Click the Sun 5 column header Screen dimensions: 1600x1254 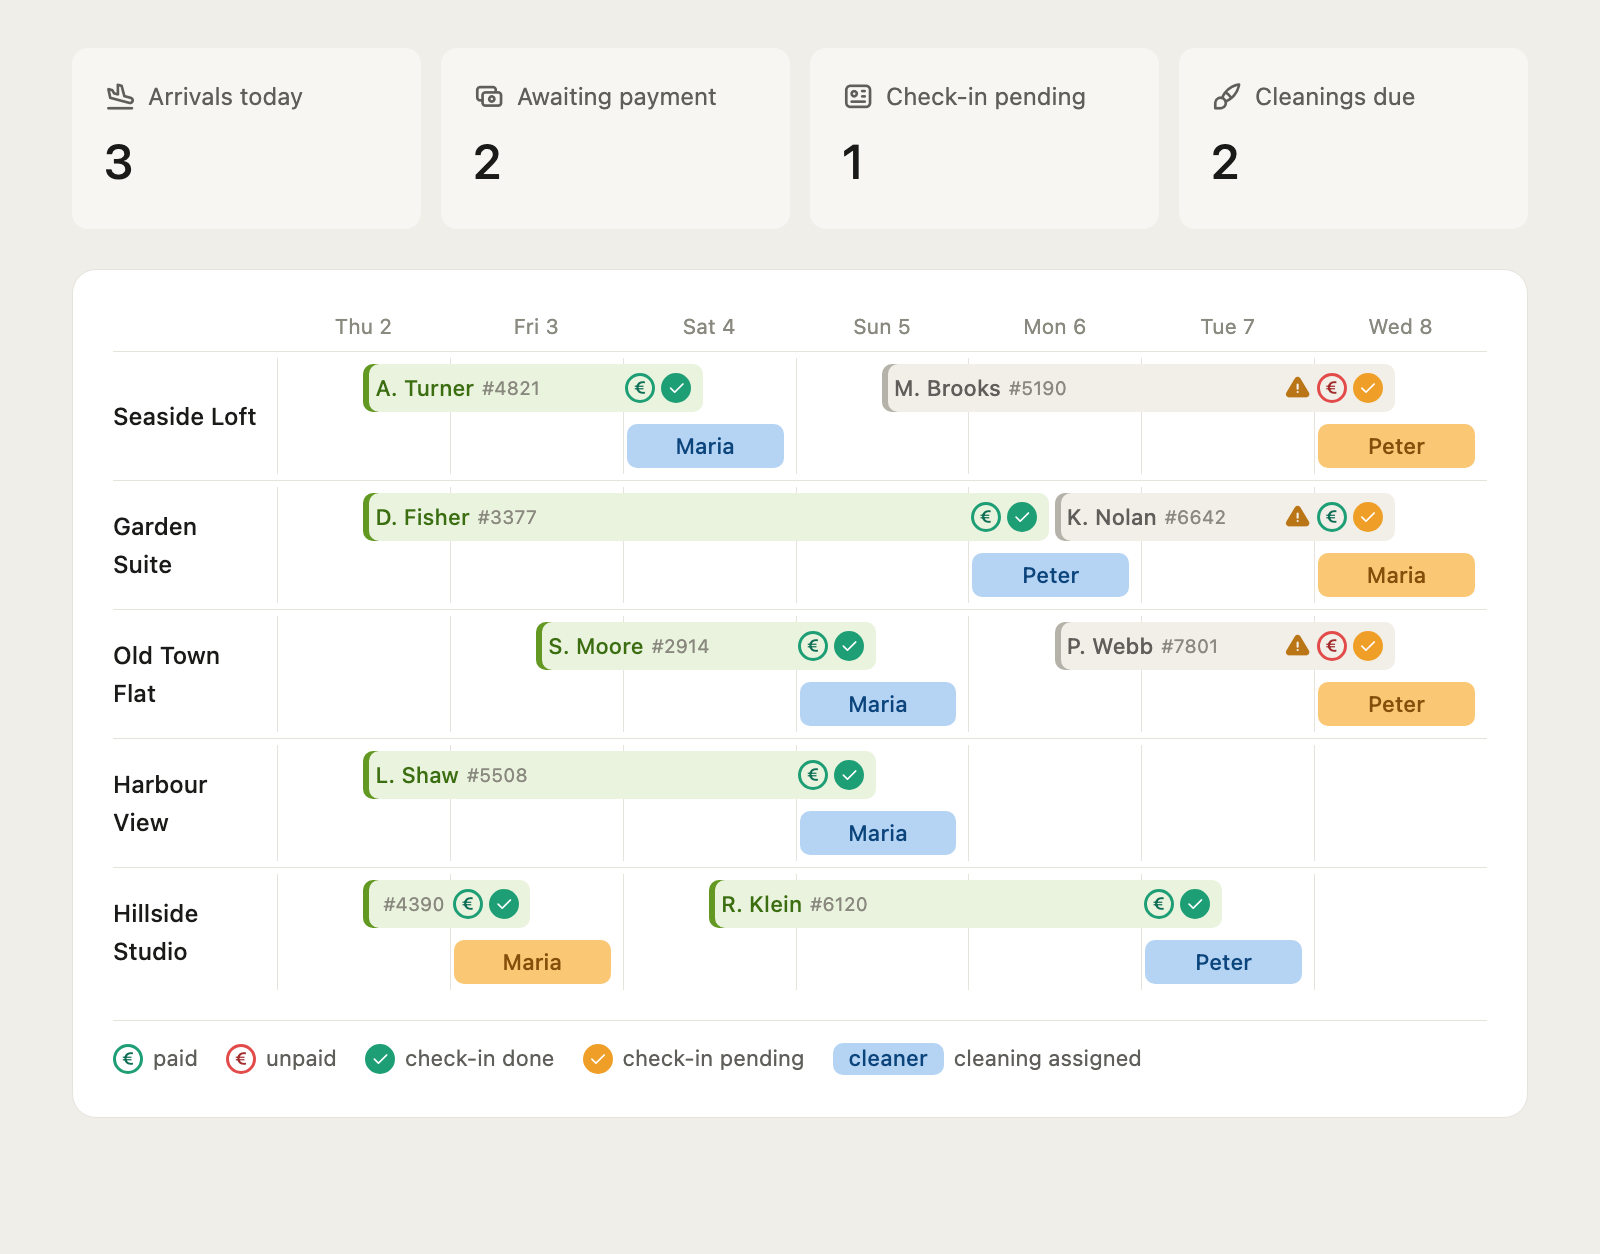(x=882, y=327)
